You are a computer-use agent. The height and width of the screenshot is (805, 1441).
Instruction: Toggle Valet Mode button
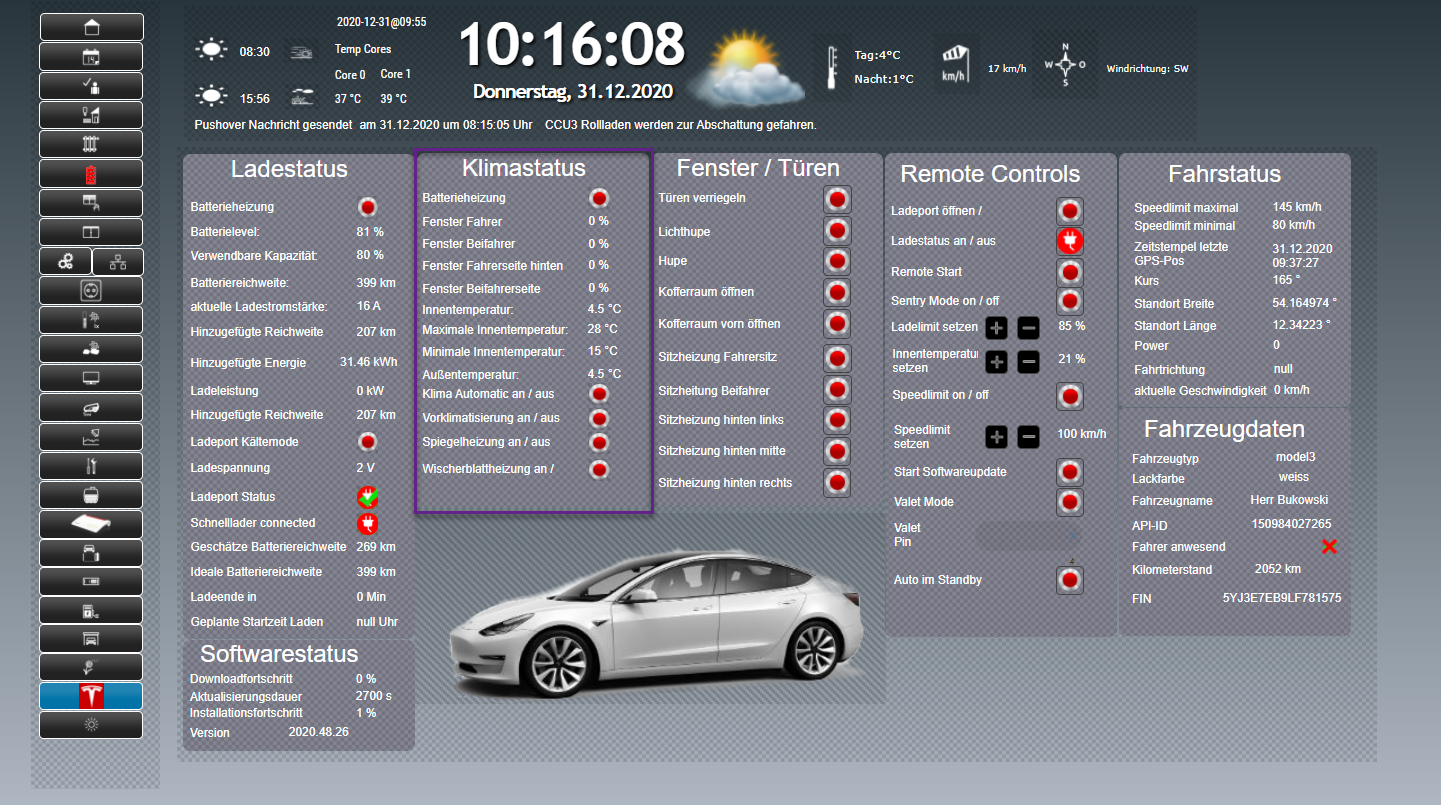(x=1070, y=502)
